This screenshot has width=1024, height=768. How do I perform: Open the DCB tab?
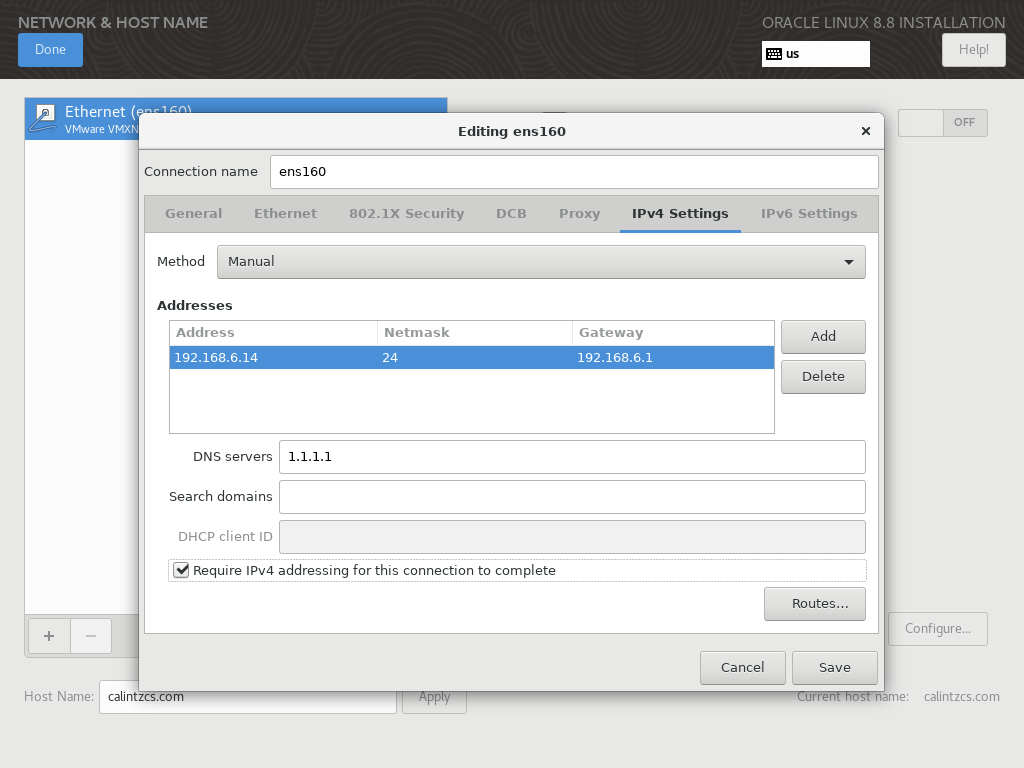(x=511, y=214)
